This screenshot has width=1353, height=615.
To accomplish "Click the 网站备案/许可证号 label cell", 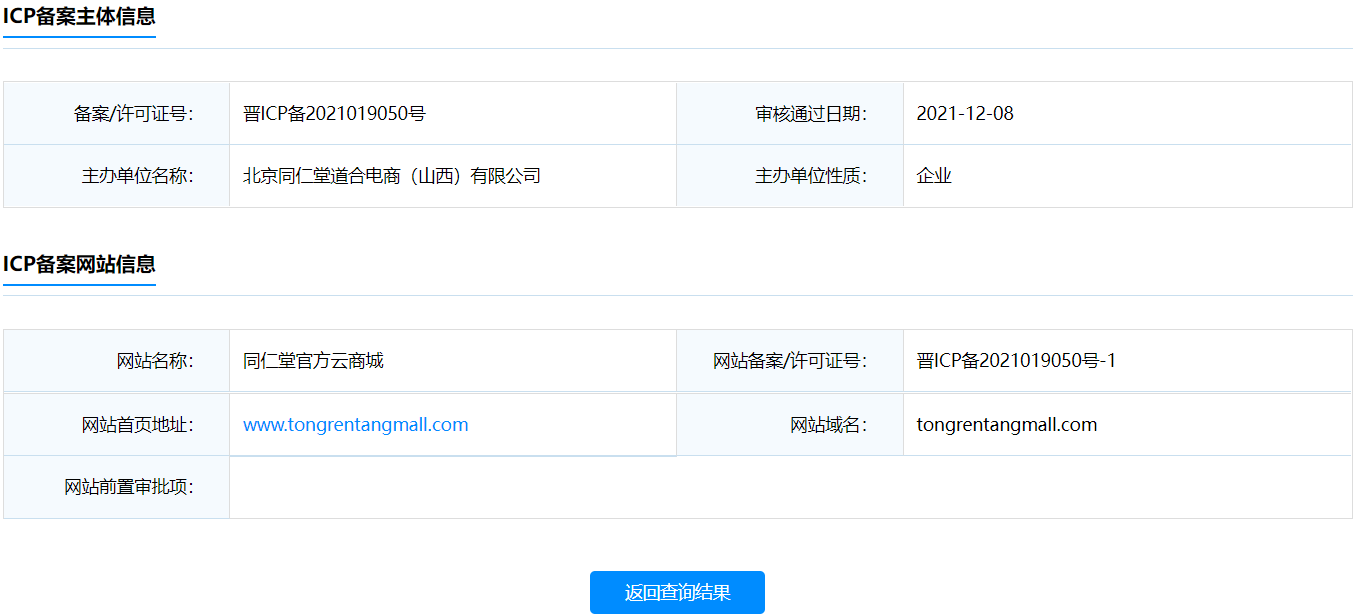I will 789,361.
